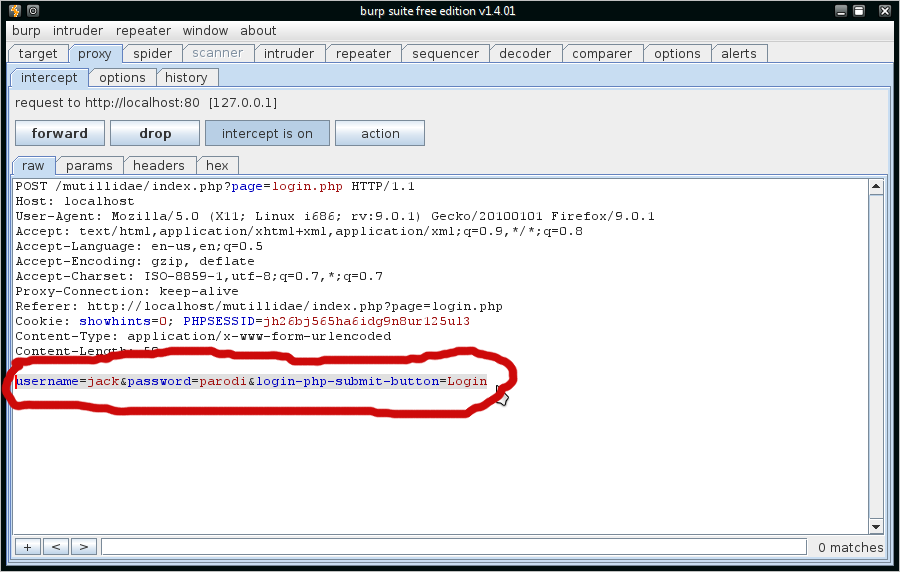Open the repeater menu in menu bar
Screen dimensions: 900x572
143,30
